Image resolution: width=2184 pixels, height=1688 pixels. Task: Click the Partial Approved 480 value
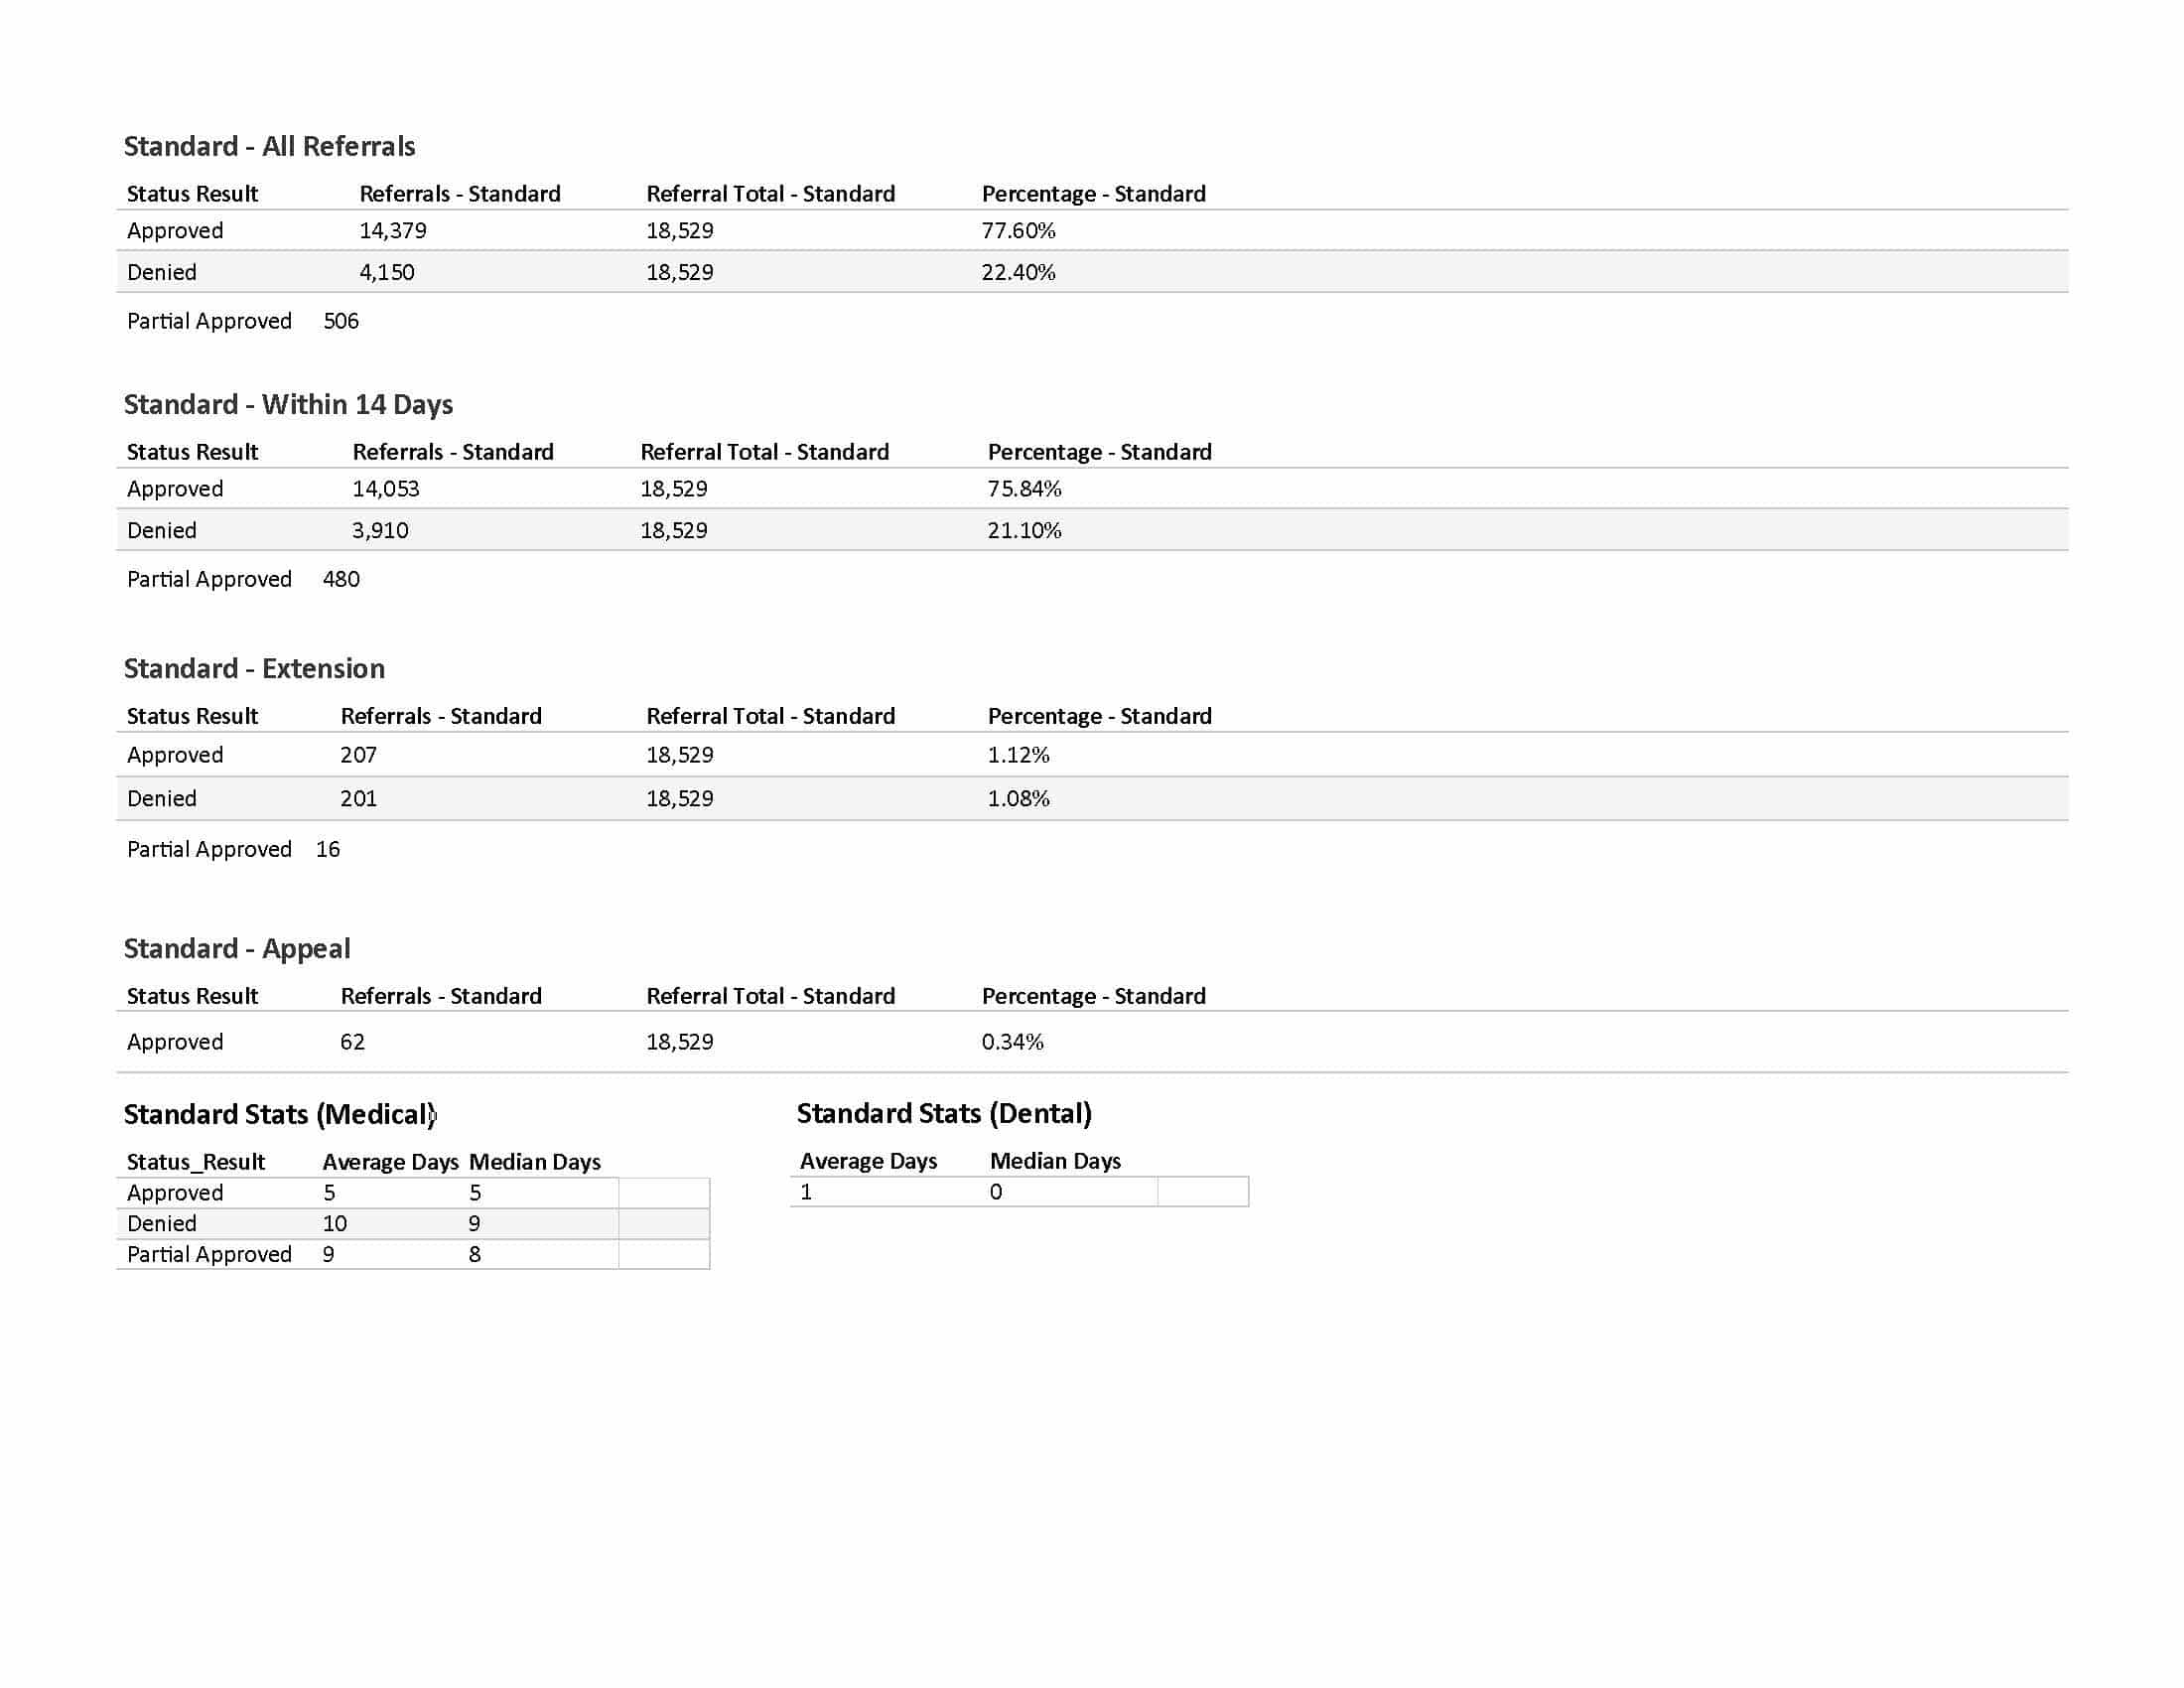pos(341,579)
